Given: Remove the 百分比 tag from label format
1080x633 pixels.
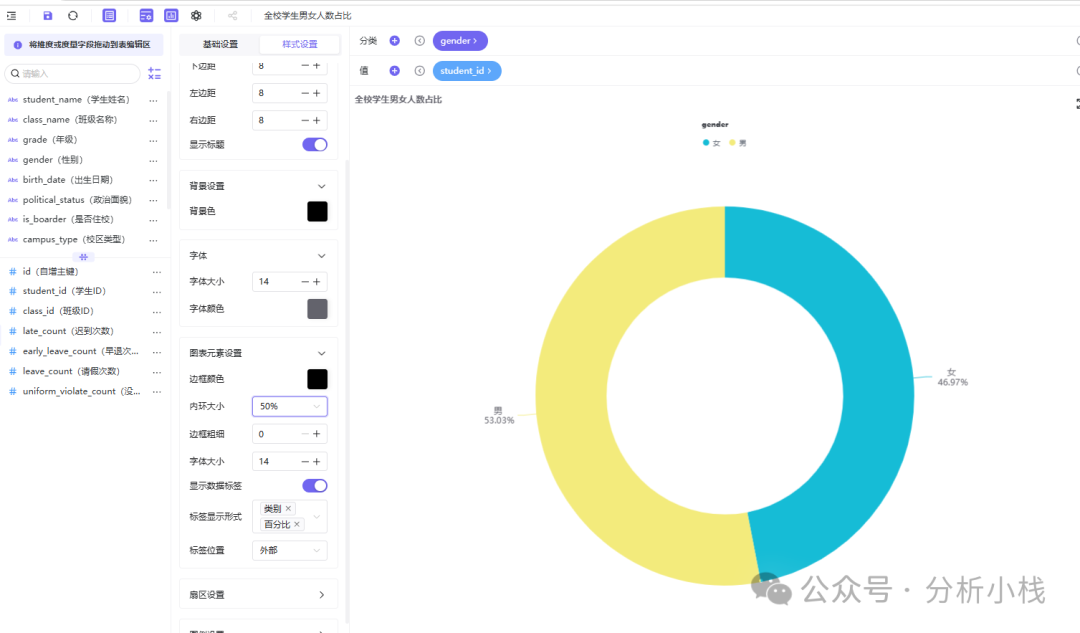Looking at the screenshot, I should click(x=297, y=524).
